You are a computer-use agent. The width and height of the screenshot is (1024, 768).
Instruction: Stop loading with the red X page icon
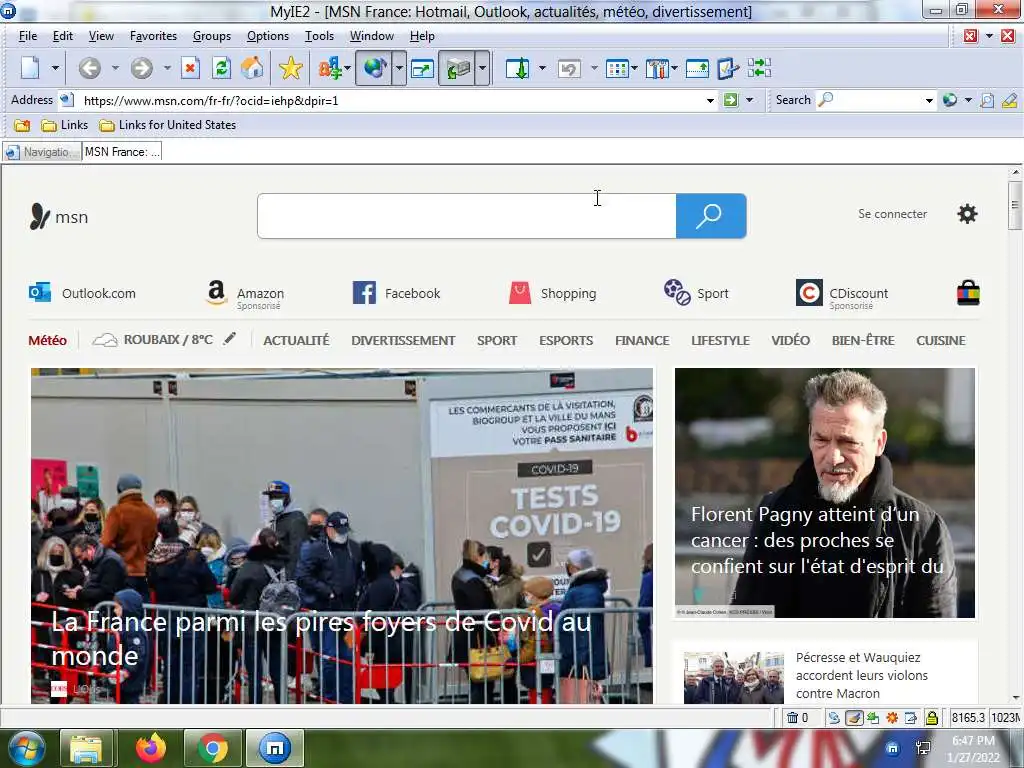coord(190,68)
